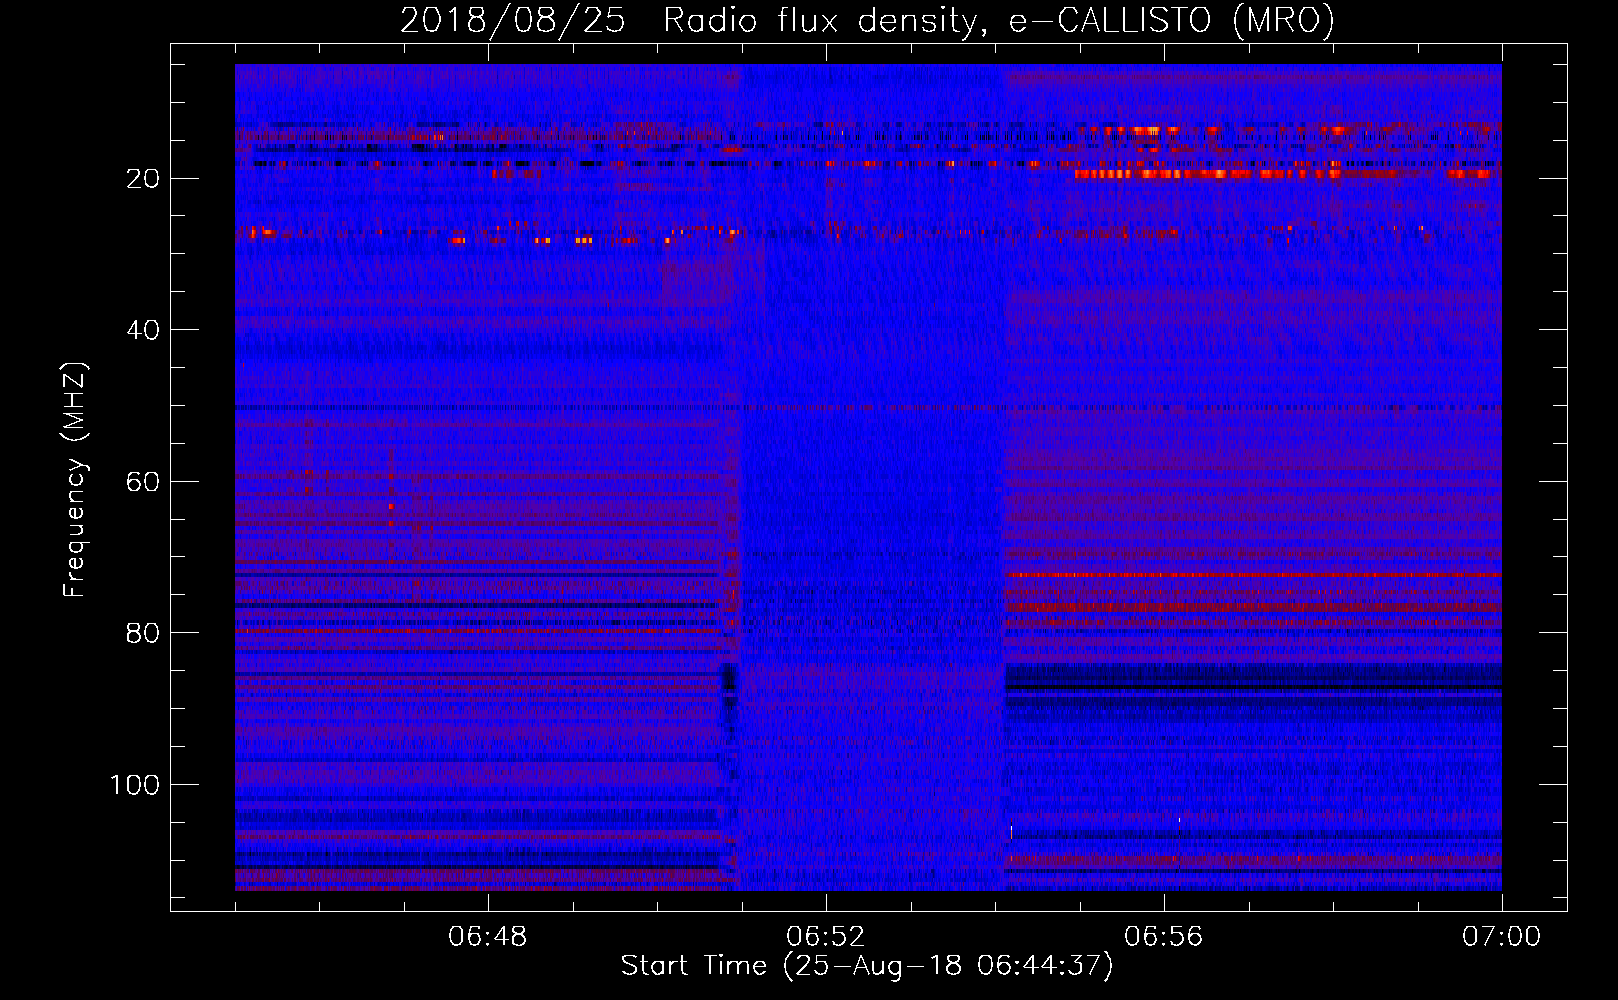Click the 80 frequency tick label

pyautogui.click(x=144, y=634)
